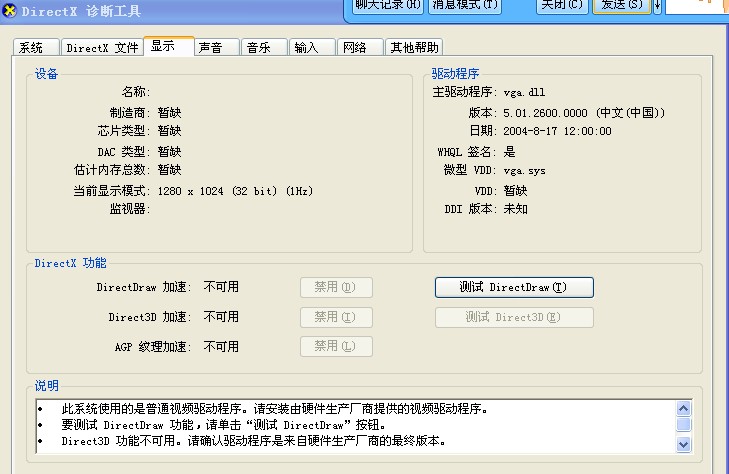Screen dimensions: 729x474
Task: Click 禁用 (D) next to DirectDraw 加速
Action: (336, 287)
